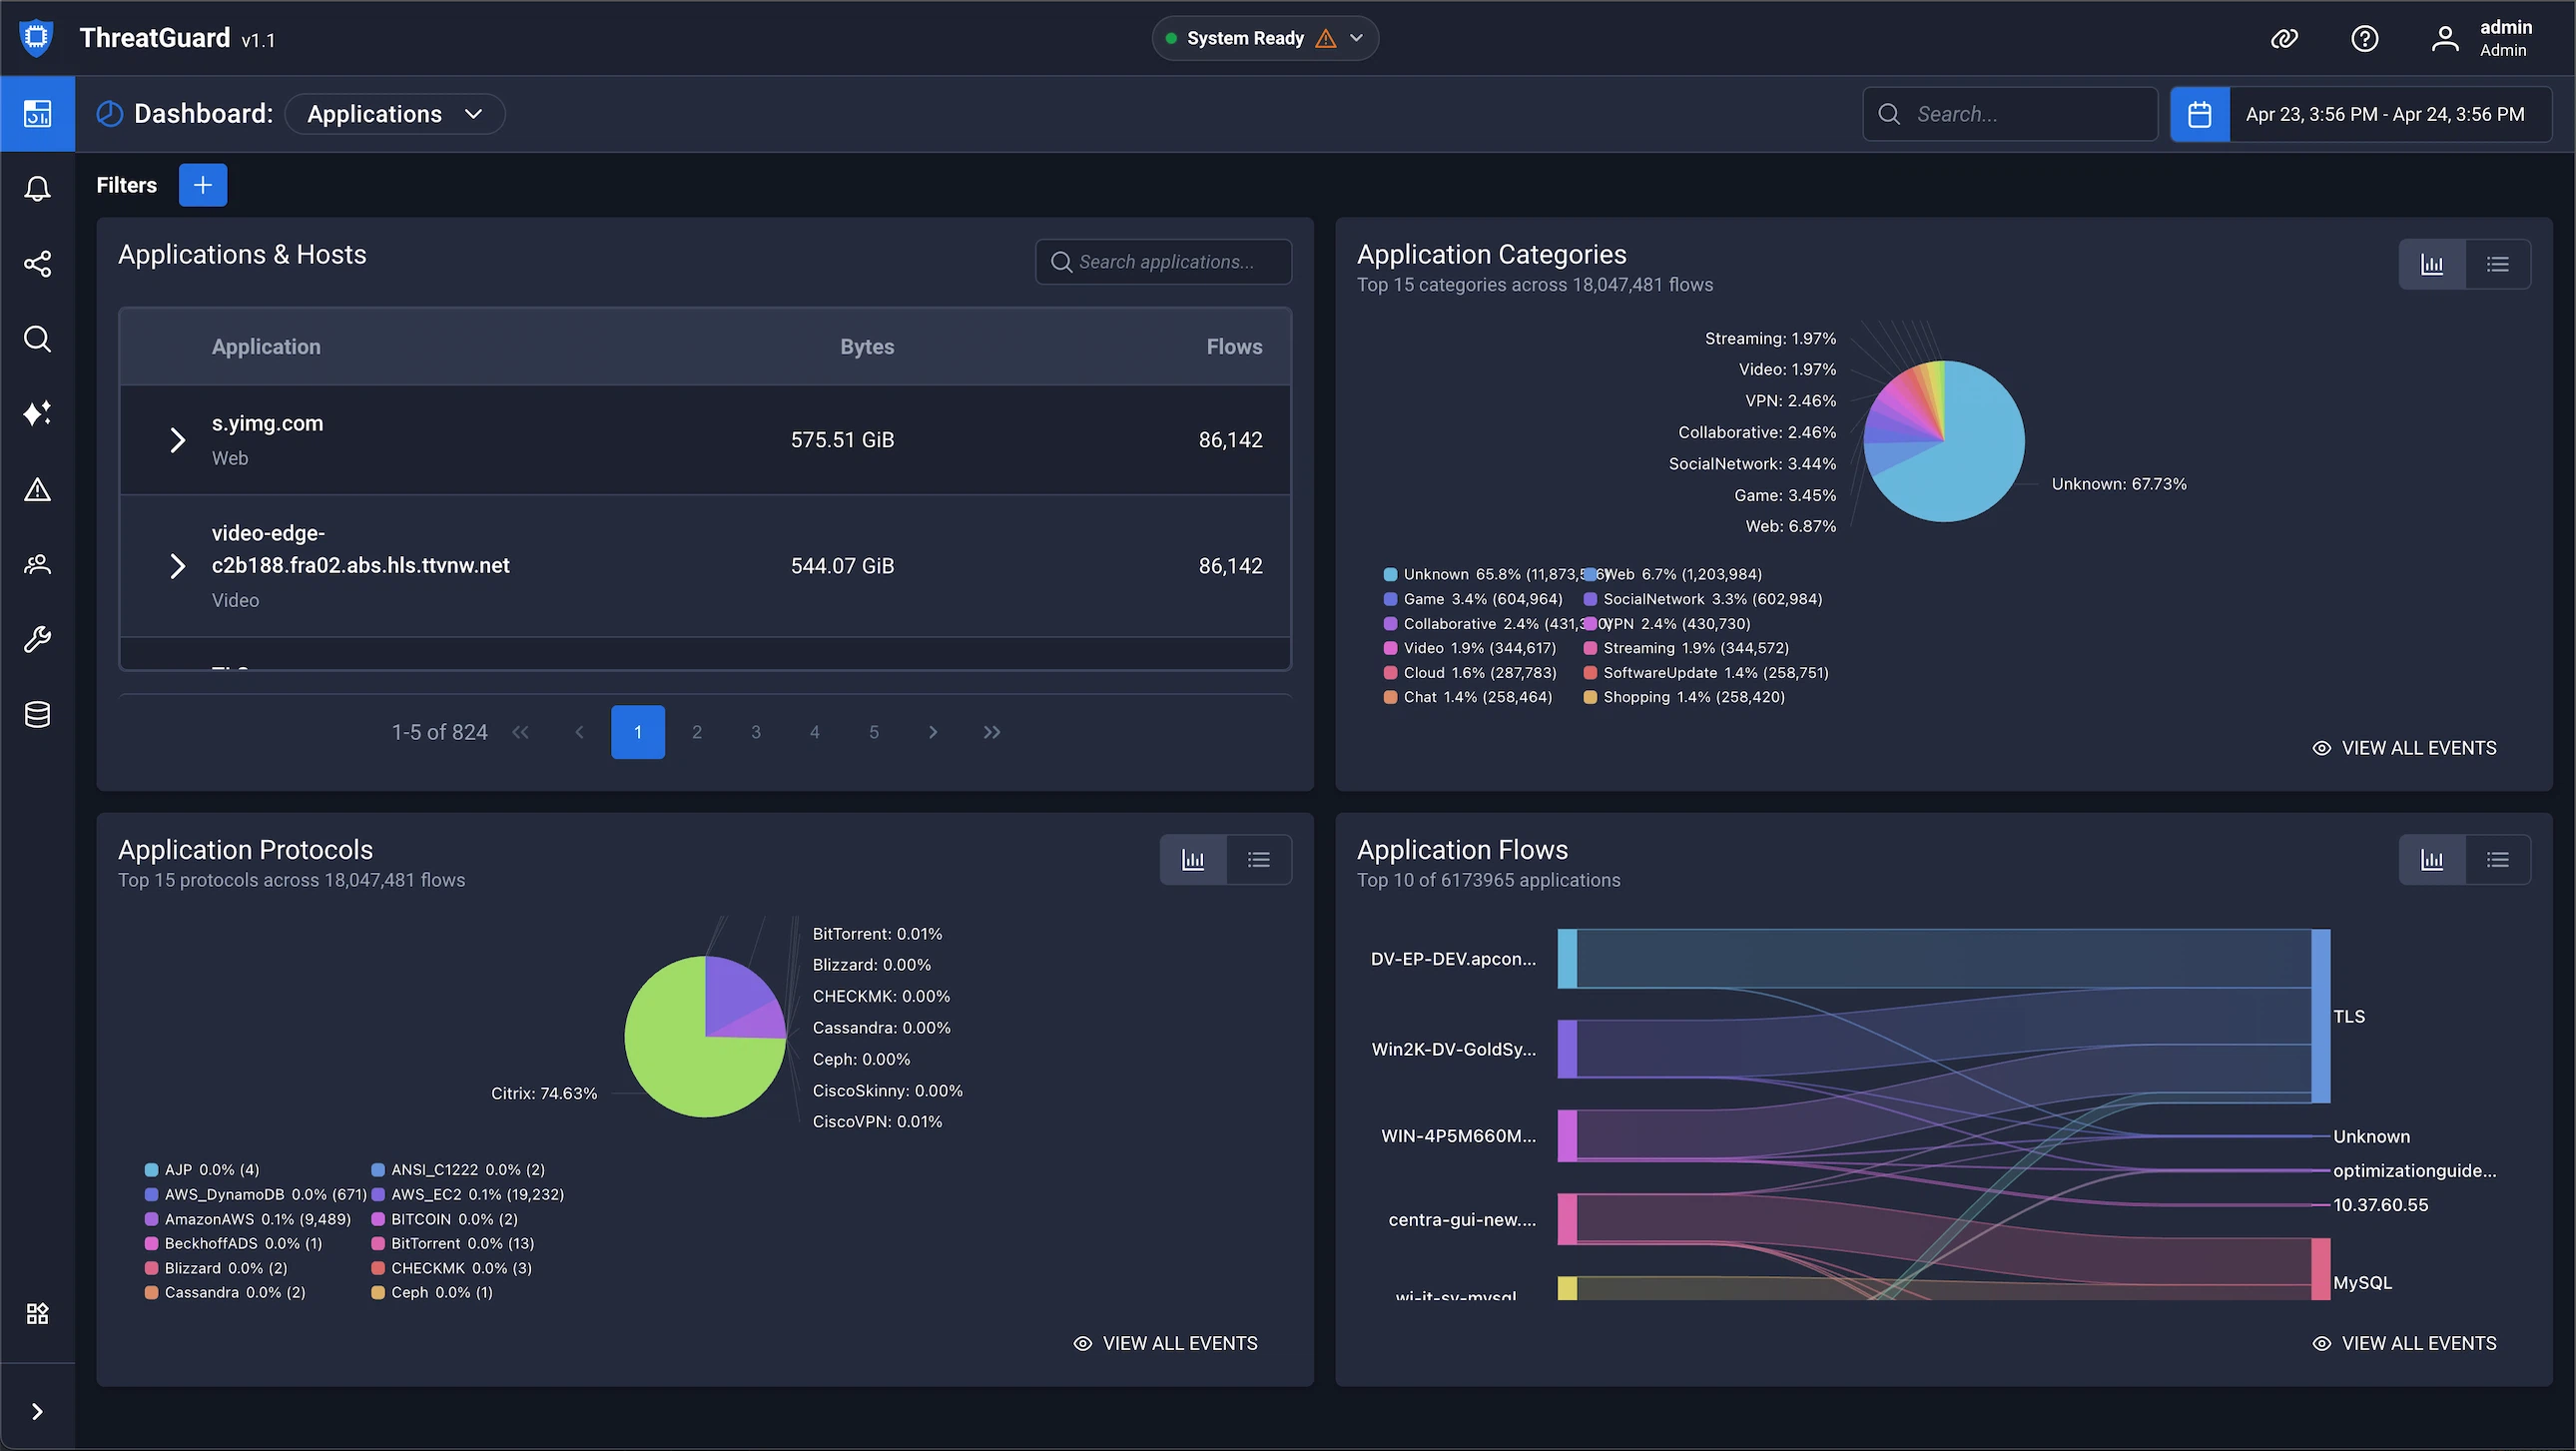Toggle BitTorrent legend entry in Protocols
The image size is (2576, 1451).
452,1243
